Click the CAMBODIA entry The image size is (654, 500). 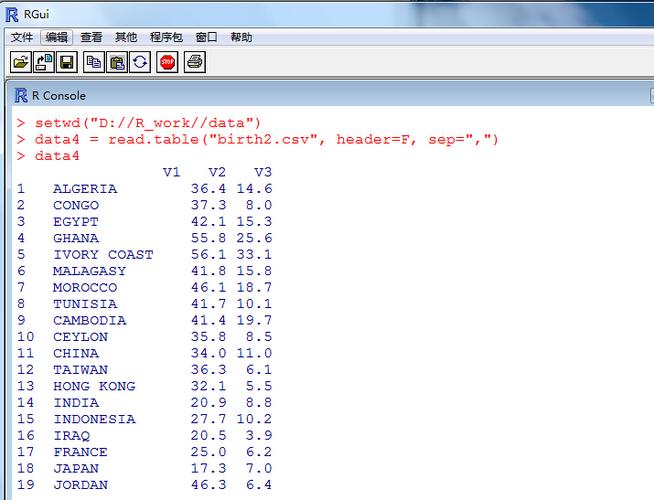tap(90, 320)
